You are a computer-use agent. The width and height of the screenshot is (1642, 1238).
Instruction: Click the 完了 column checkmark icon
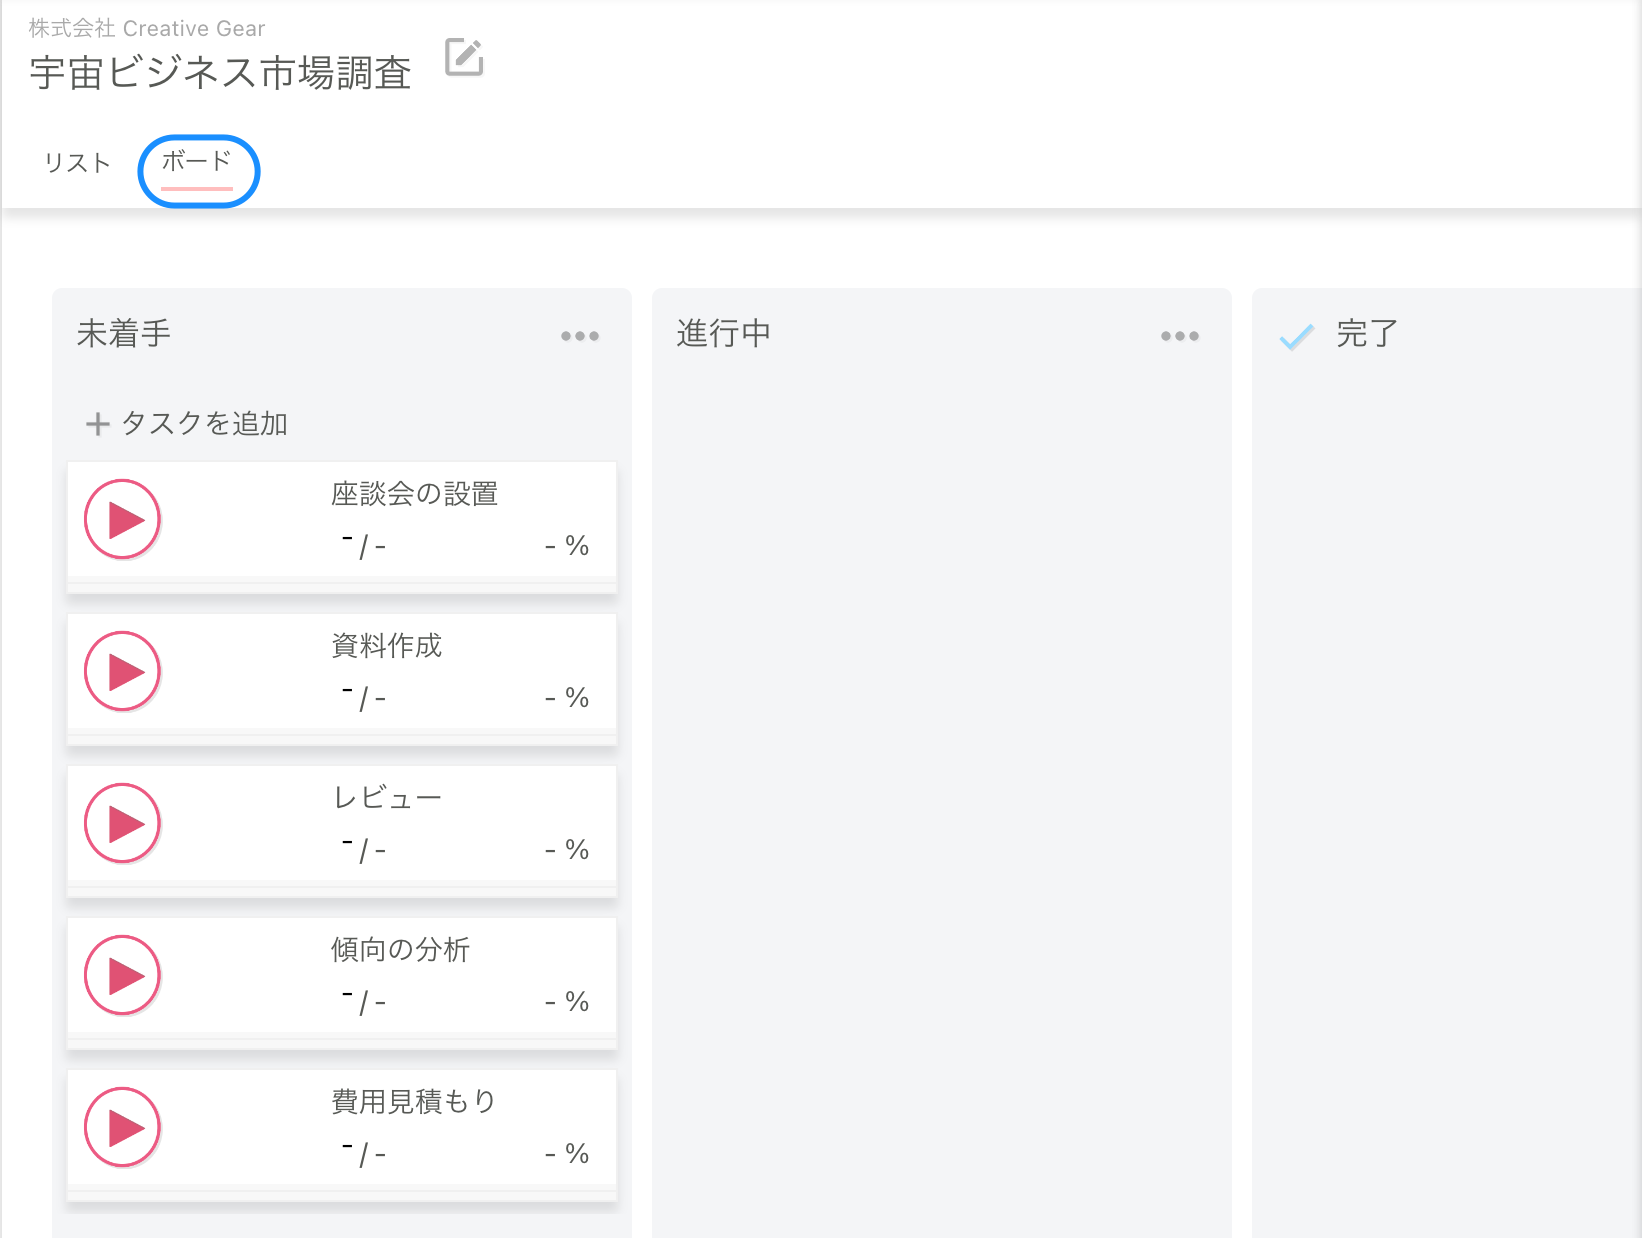tap(1297, 337)
